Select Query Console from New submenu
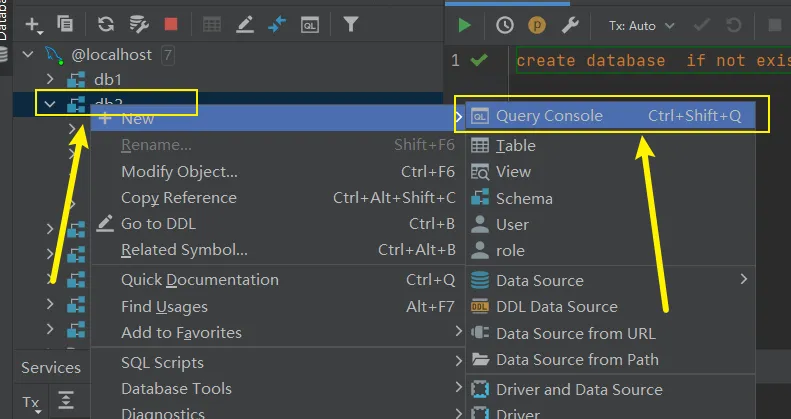Screen dimensions: 791x419 [x=549, y=116]
